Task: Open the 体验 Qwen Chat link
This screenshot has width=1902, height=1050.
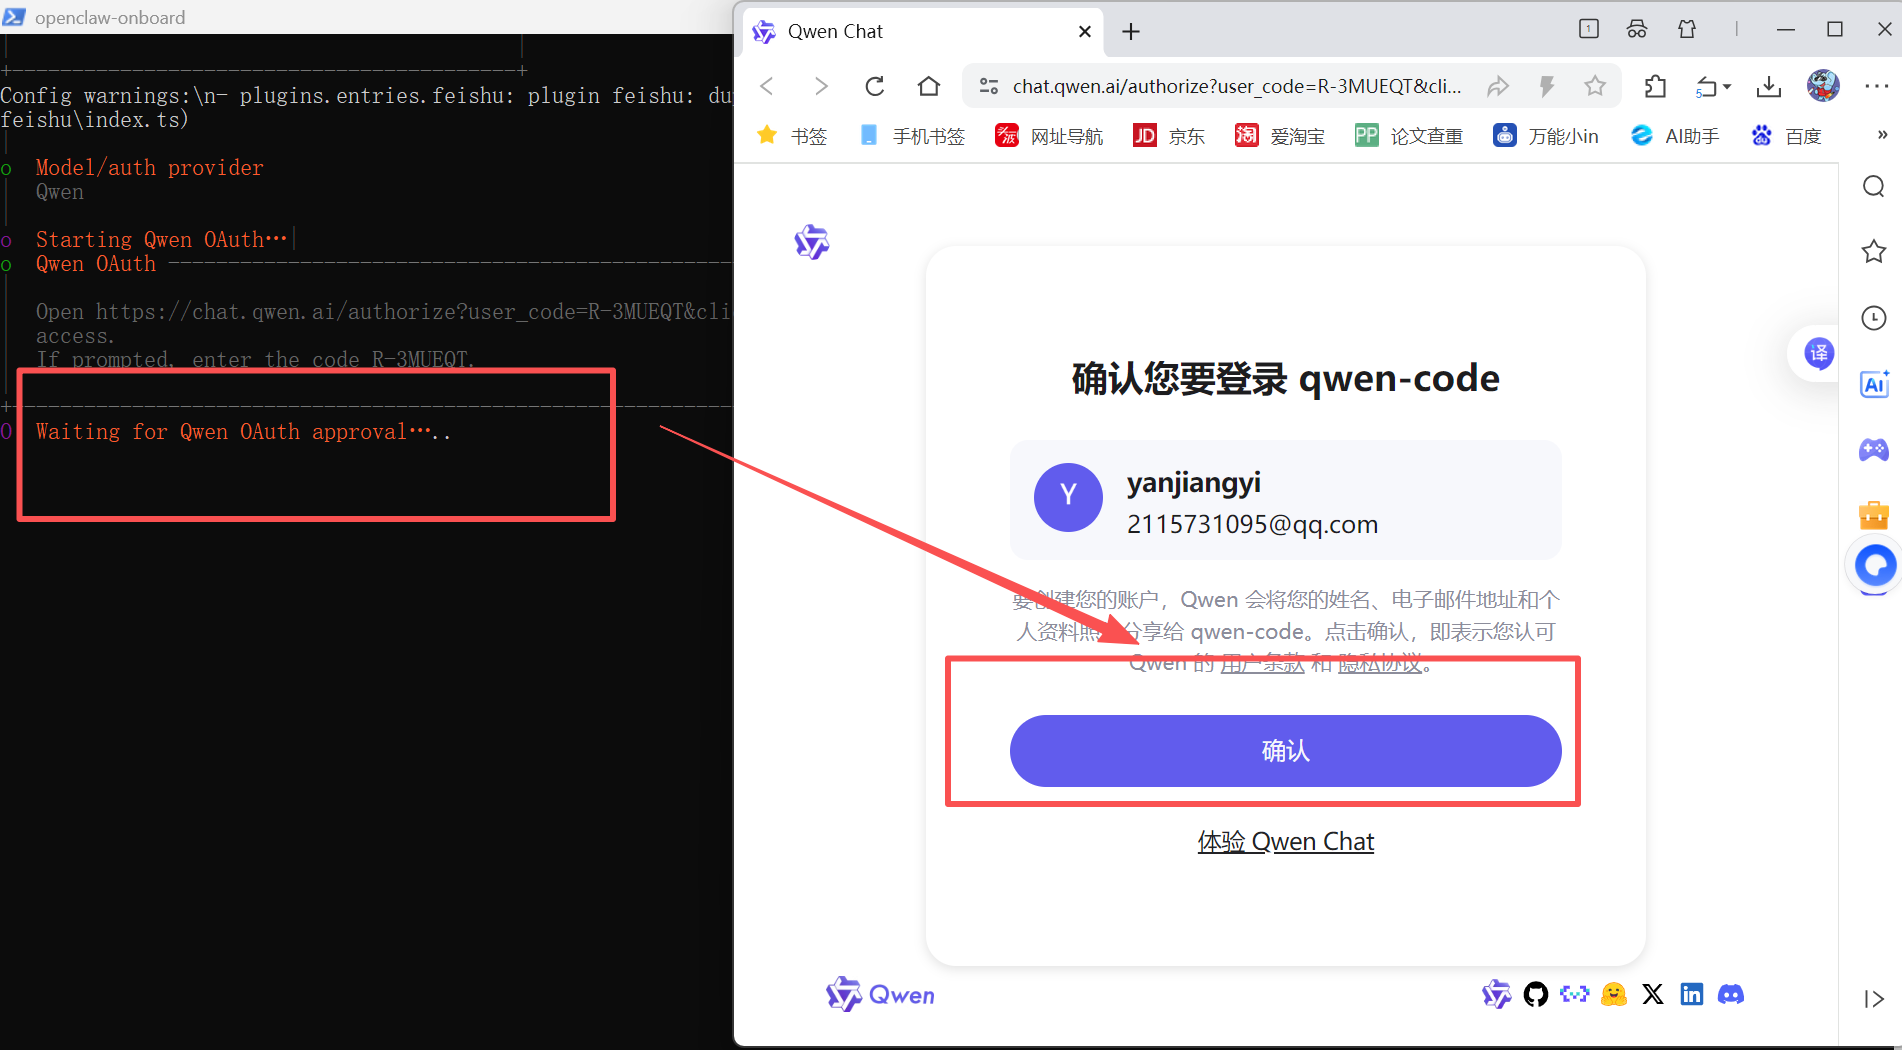Action: click(1286, 842)
